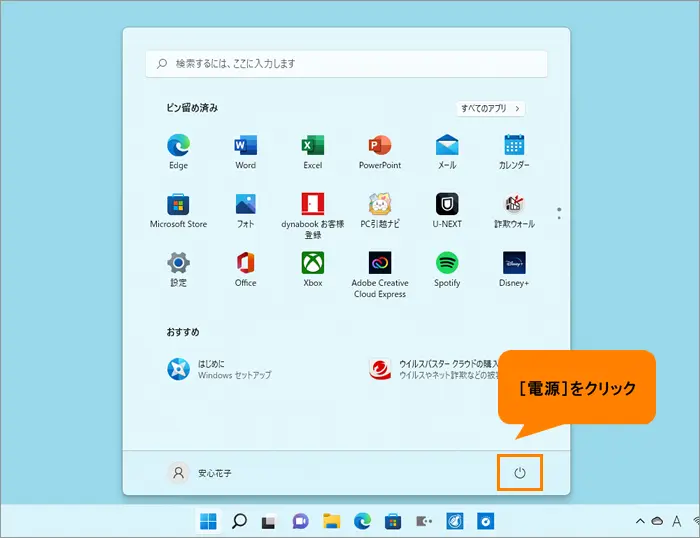Open Excel from the Start menu
This screenshot has height=538, width=700.
click(312, 152)
